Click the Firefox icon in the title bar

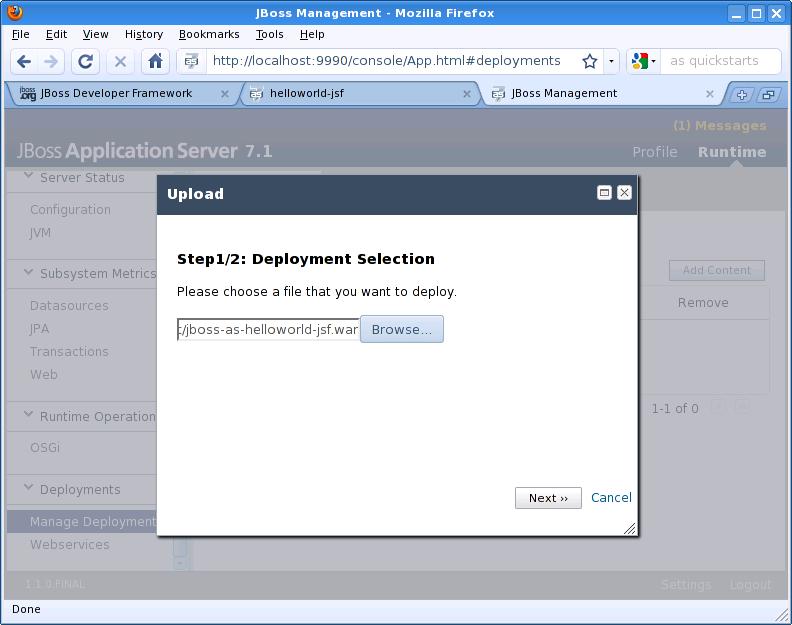click(x=15, y=12)
